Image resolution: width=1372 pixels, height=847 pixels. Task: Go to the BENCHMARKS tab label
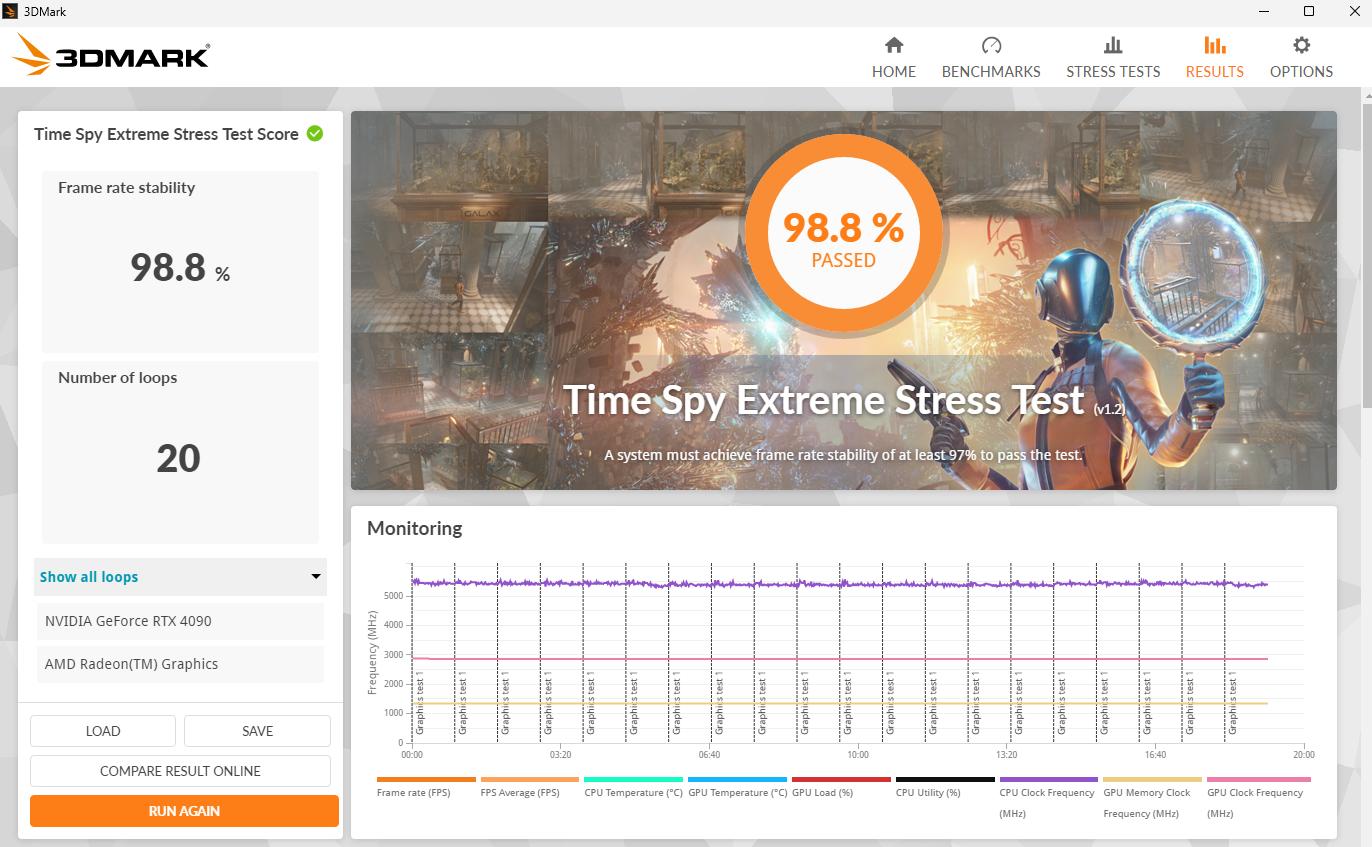[991, 72]
